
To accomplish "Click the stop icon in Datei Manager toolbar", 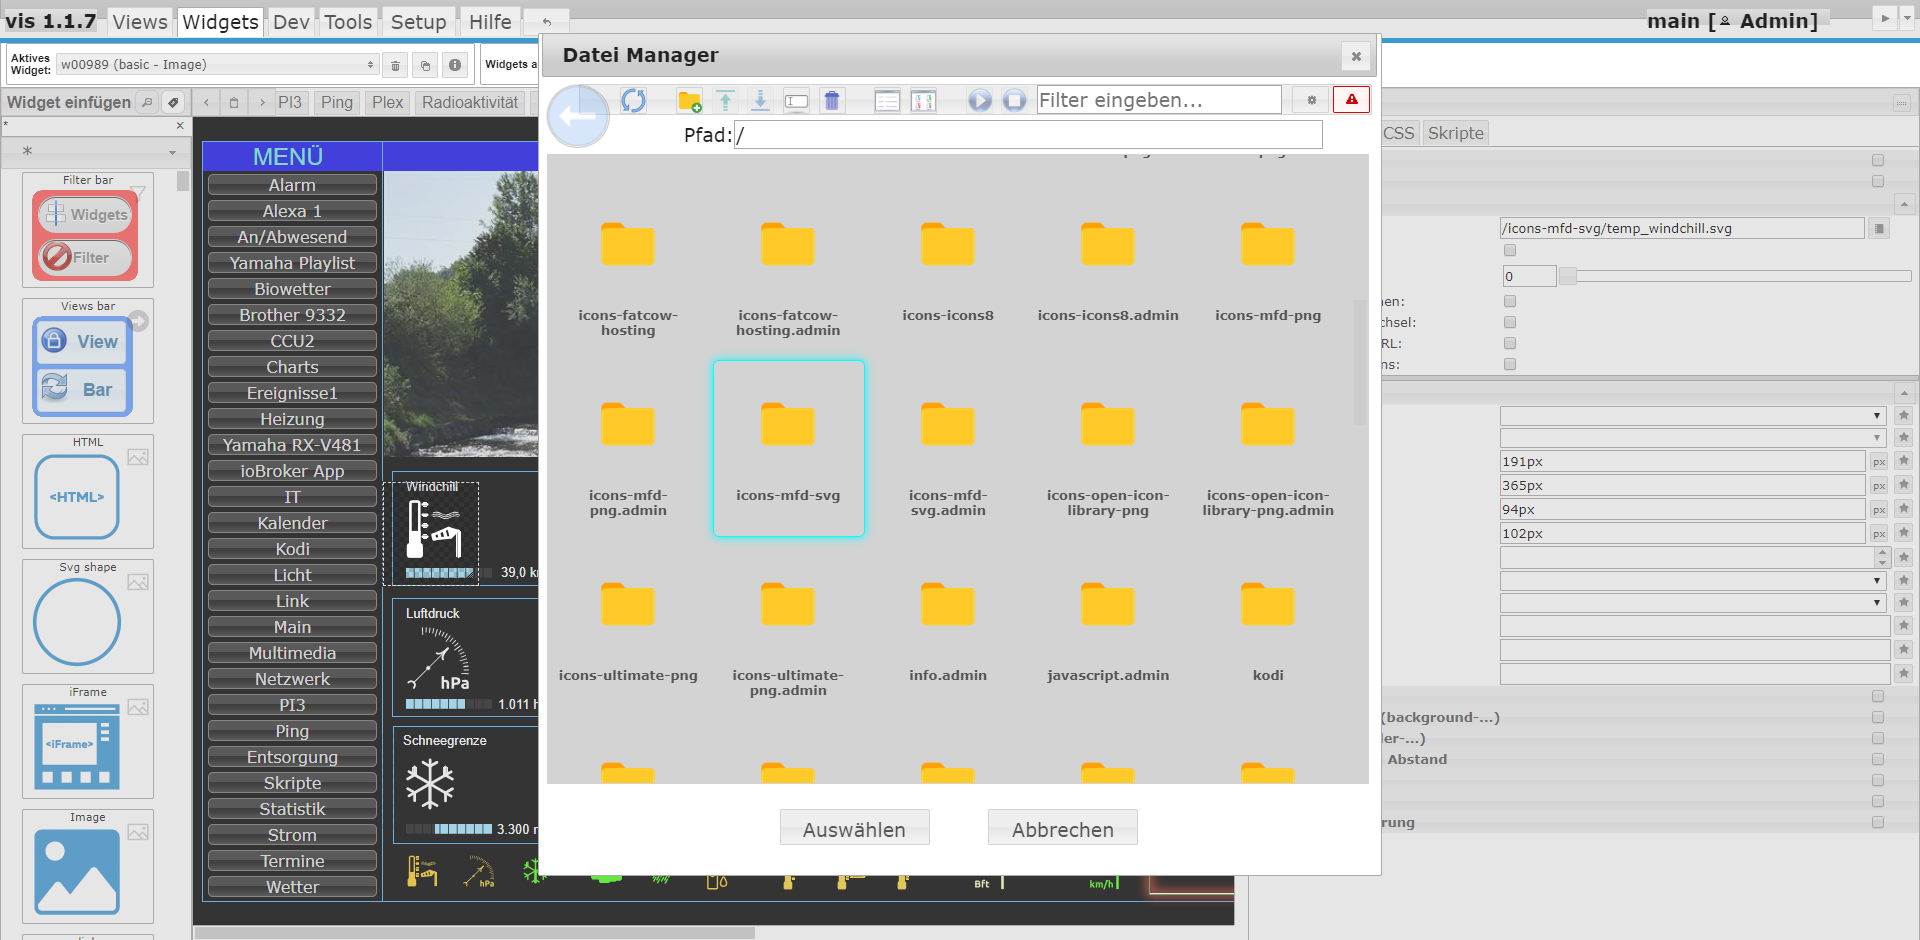I will (1014, 100).
